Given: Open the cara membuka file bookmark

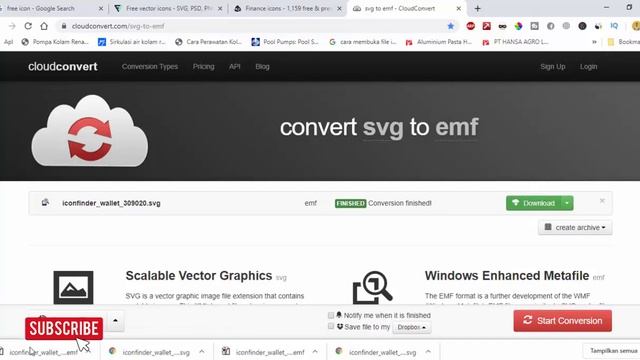Looking at the screenshot, I should [362, 42].
